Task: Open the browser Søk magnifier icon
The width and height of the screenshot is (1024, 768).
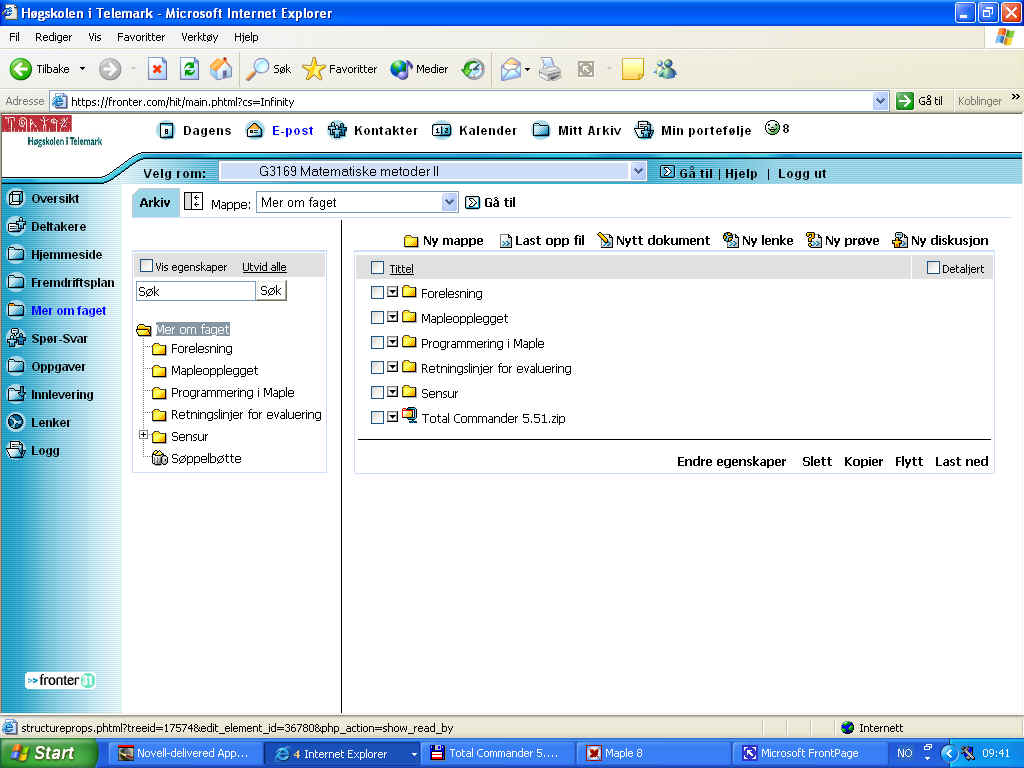Action: pos(257,69)
